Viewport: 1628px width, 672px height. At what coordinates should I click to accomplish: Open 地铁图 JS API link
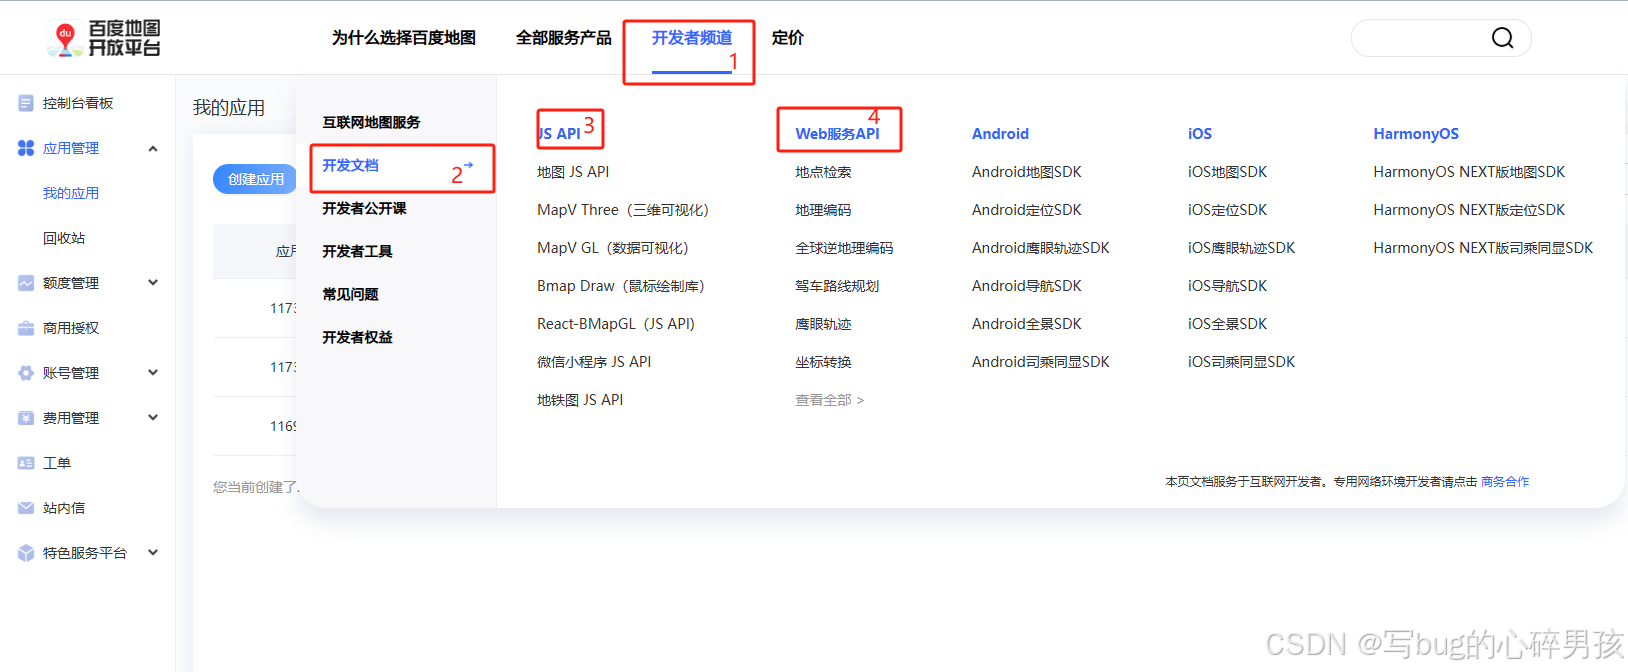coord(580,400)
